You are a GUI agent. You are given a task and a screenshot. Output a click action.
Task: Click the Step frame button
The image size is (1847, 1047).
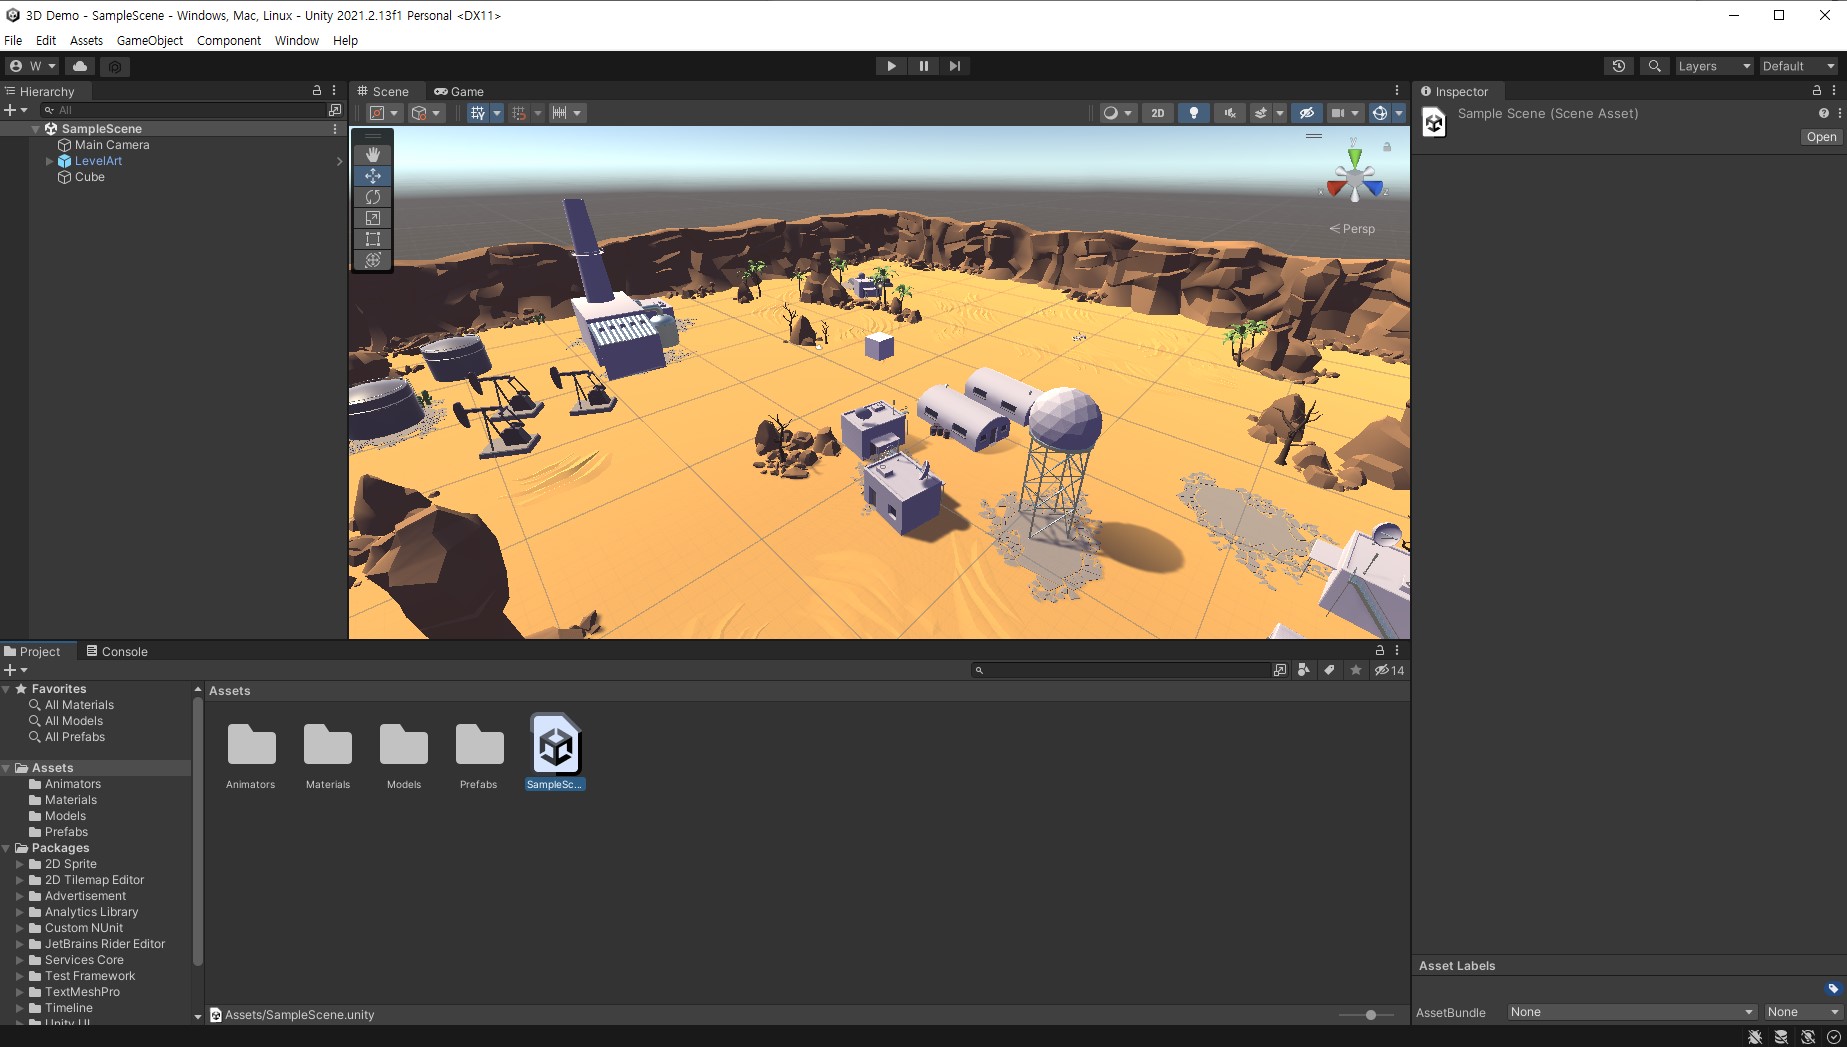coord(955,66)
